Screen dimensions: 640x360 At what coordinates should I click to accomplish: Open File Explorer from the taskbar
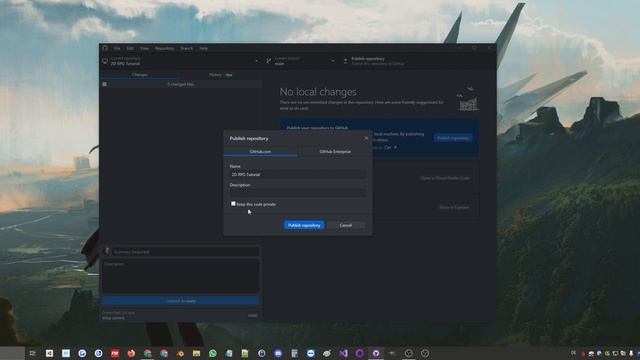[196, 353]
